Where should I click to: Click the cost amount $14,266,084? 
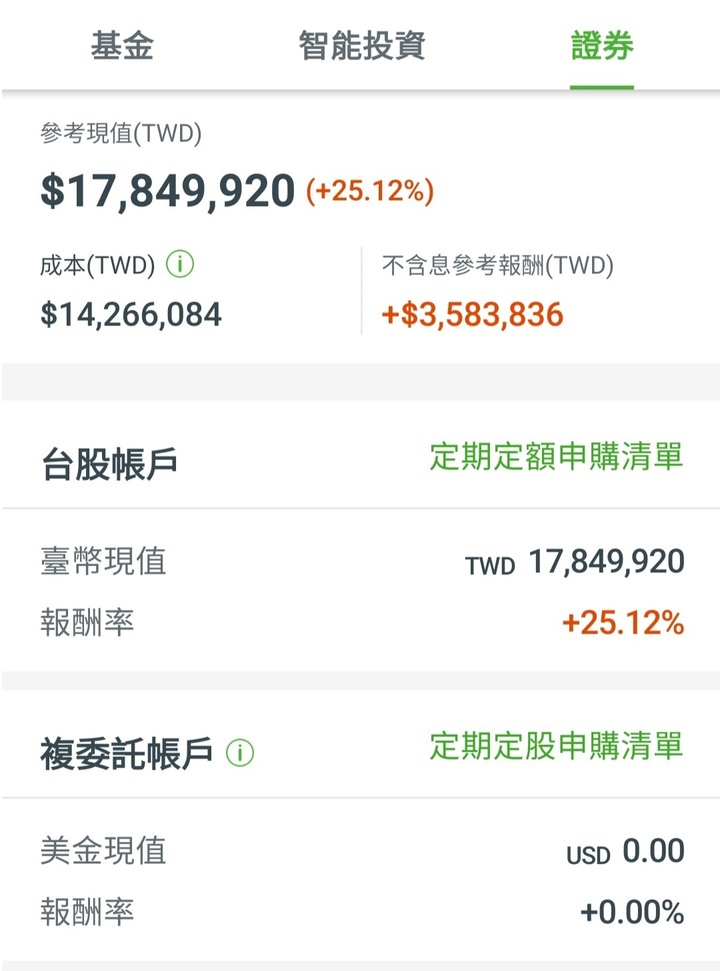(x=131, y=315)
